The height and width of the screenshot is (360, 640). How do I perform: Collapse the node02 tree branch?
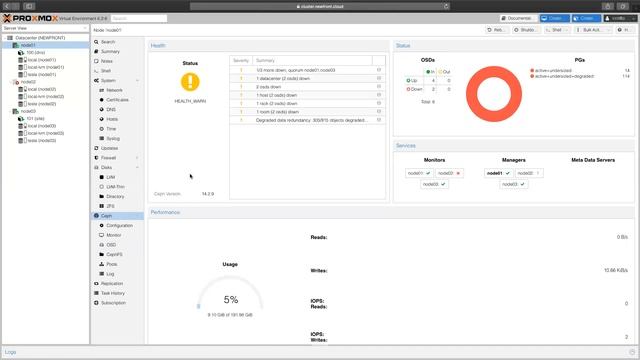click(11, 82)
